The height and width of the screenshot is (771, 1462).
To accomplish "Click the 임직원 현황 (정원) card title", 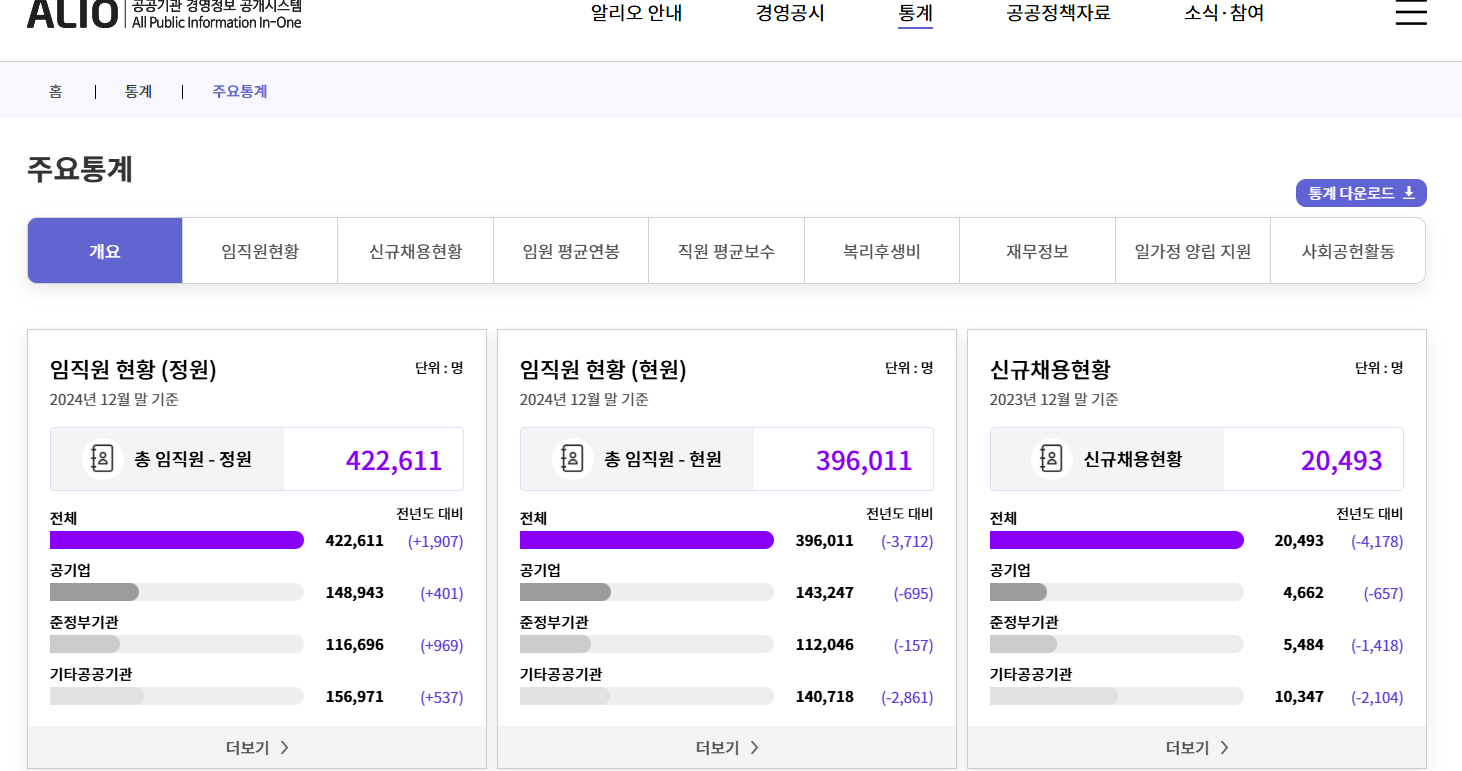I will click(133, 369).
